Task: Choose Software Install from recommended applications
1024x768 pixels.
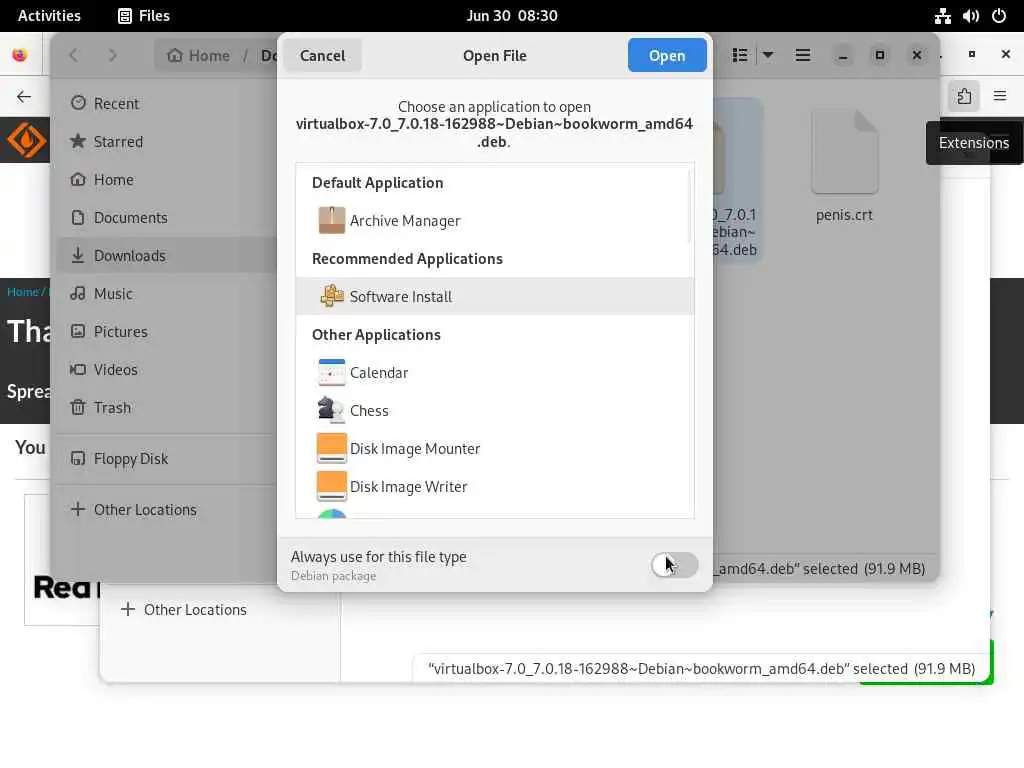Action: pyautogui.click(x=494, y=296)
